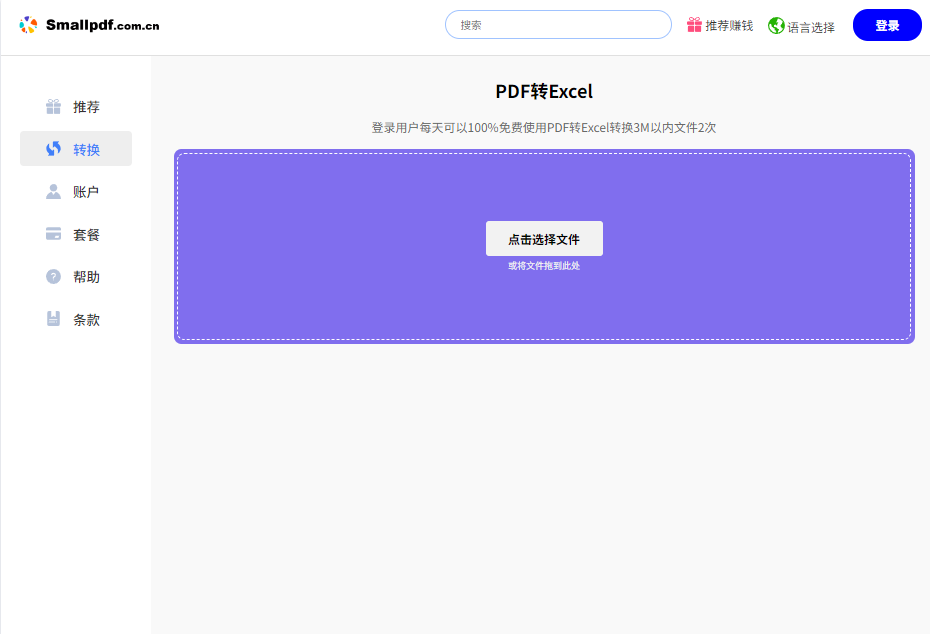Go to 账户 label in sidebar
This screenshot has width=930, height=634.
86,192
